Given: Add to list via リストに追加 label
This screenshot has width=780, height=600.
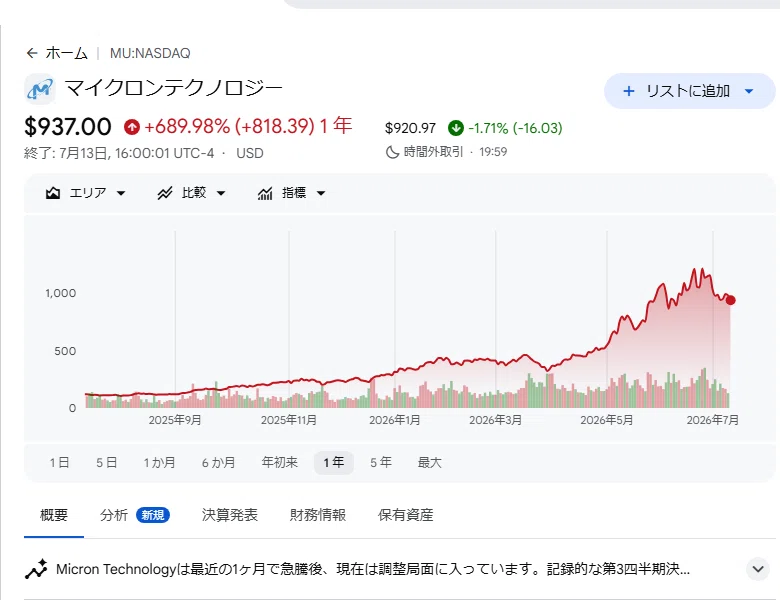Looking at the screenshot, I should tap(688, 91).
